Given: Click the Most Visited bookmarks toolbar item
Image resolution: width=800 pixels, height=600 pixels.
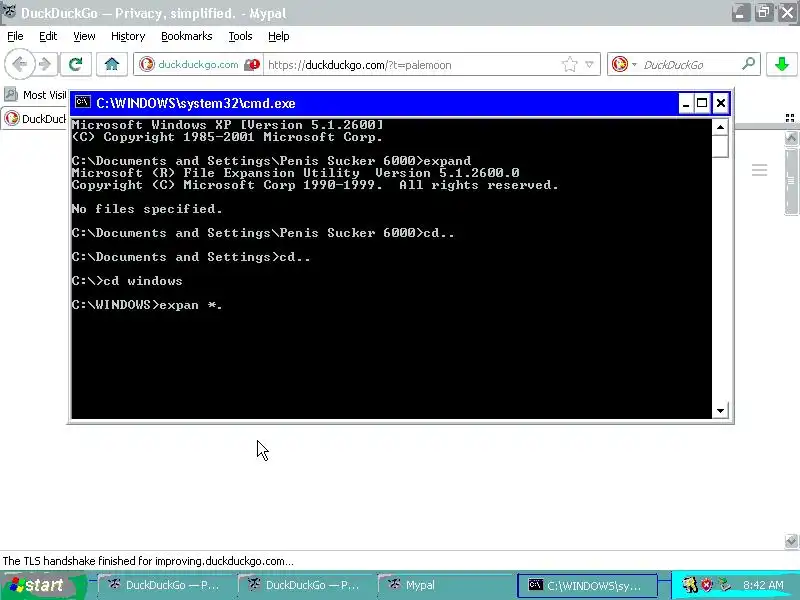Looking at the screenshot, I should pyautogui.click(x=35, y=95).
